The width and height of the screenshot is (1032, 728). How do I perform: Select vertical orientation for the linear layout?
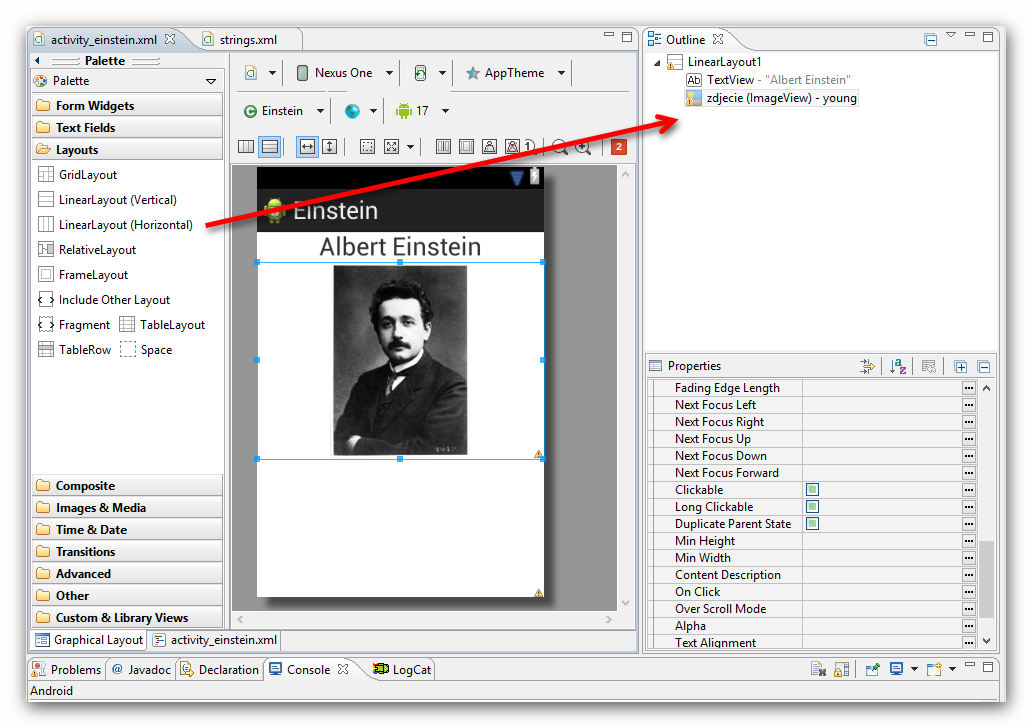(x=270, y=146)
